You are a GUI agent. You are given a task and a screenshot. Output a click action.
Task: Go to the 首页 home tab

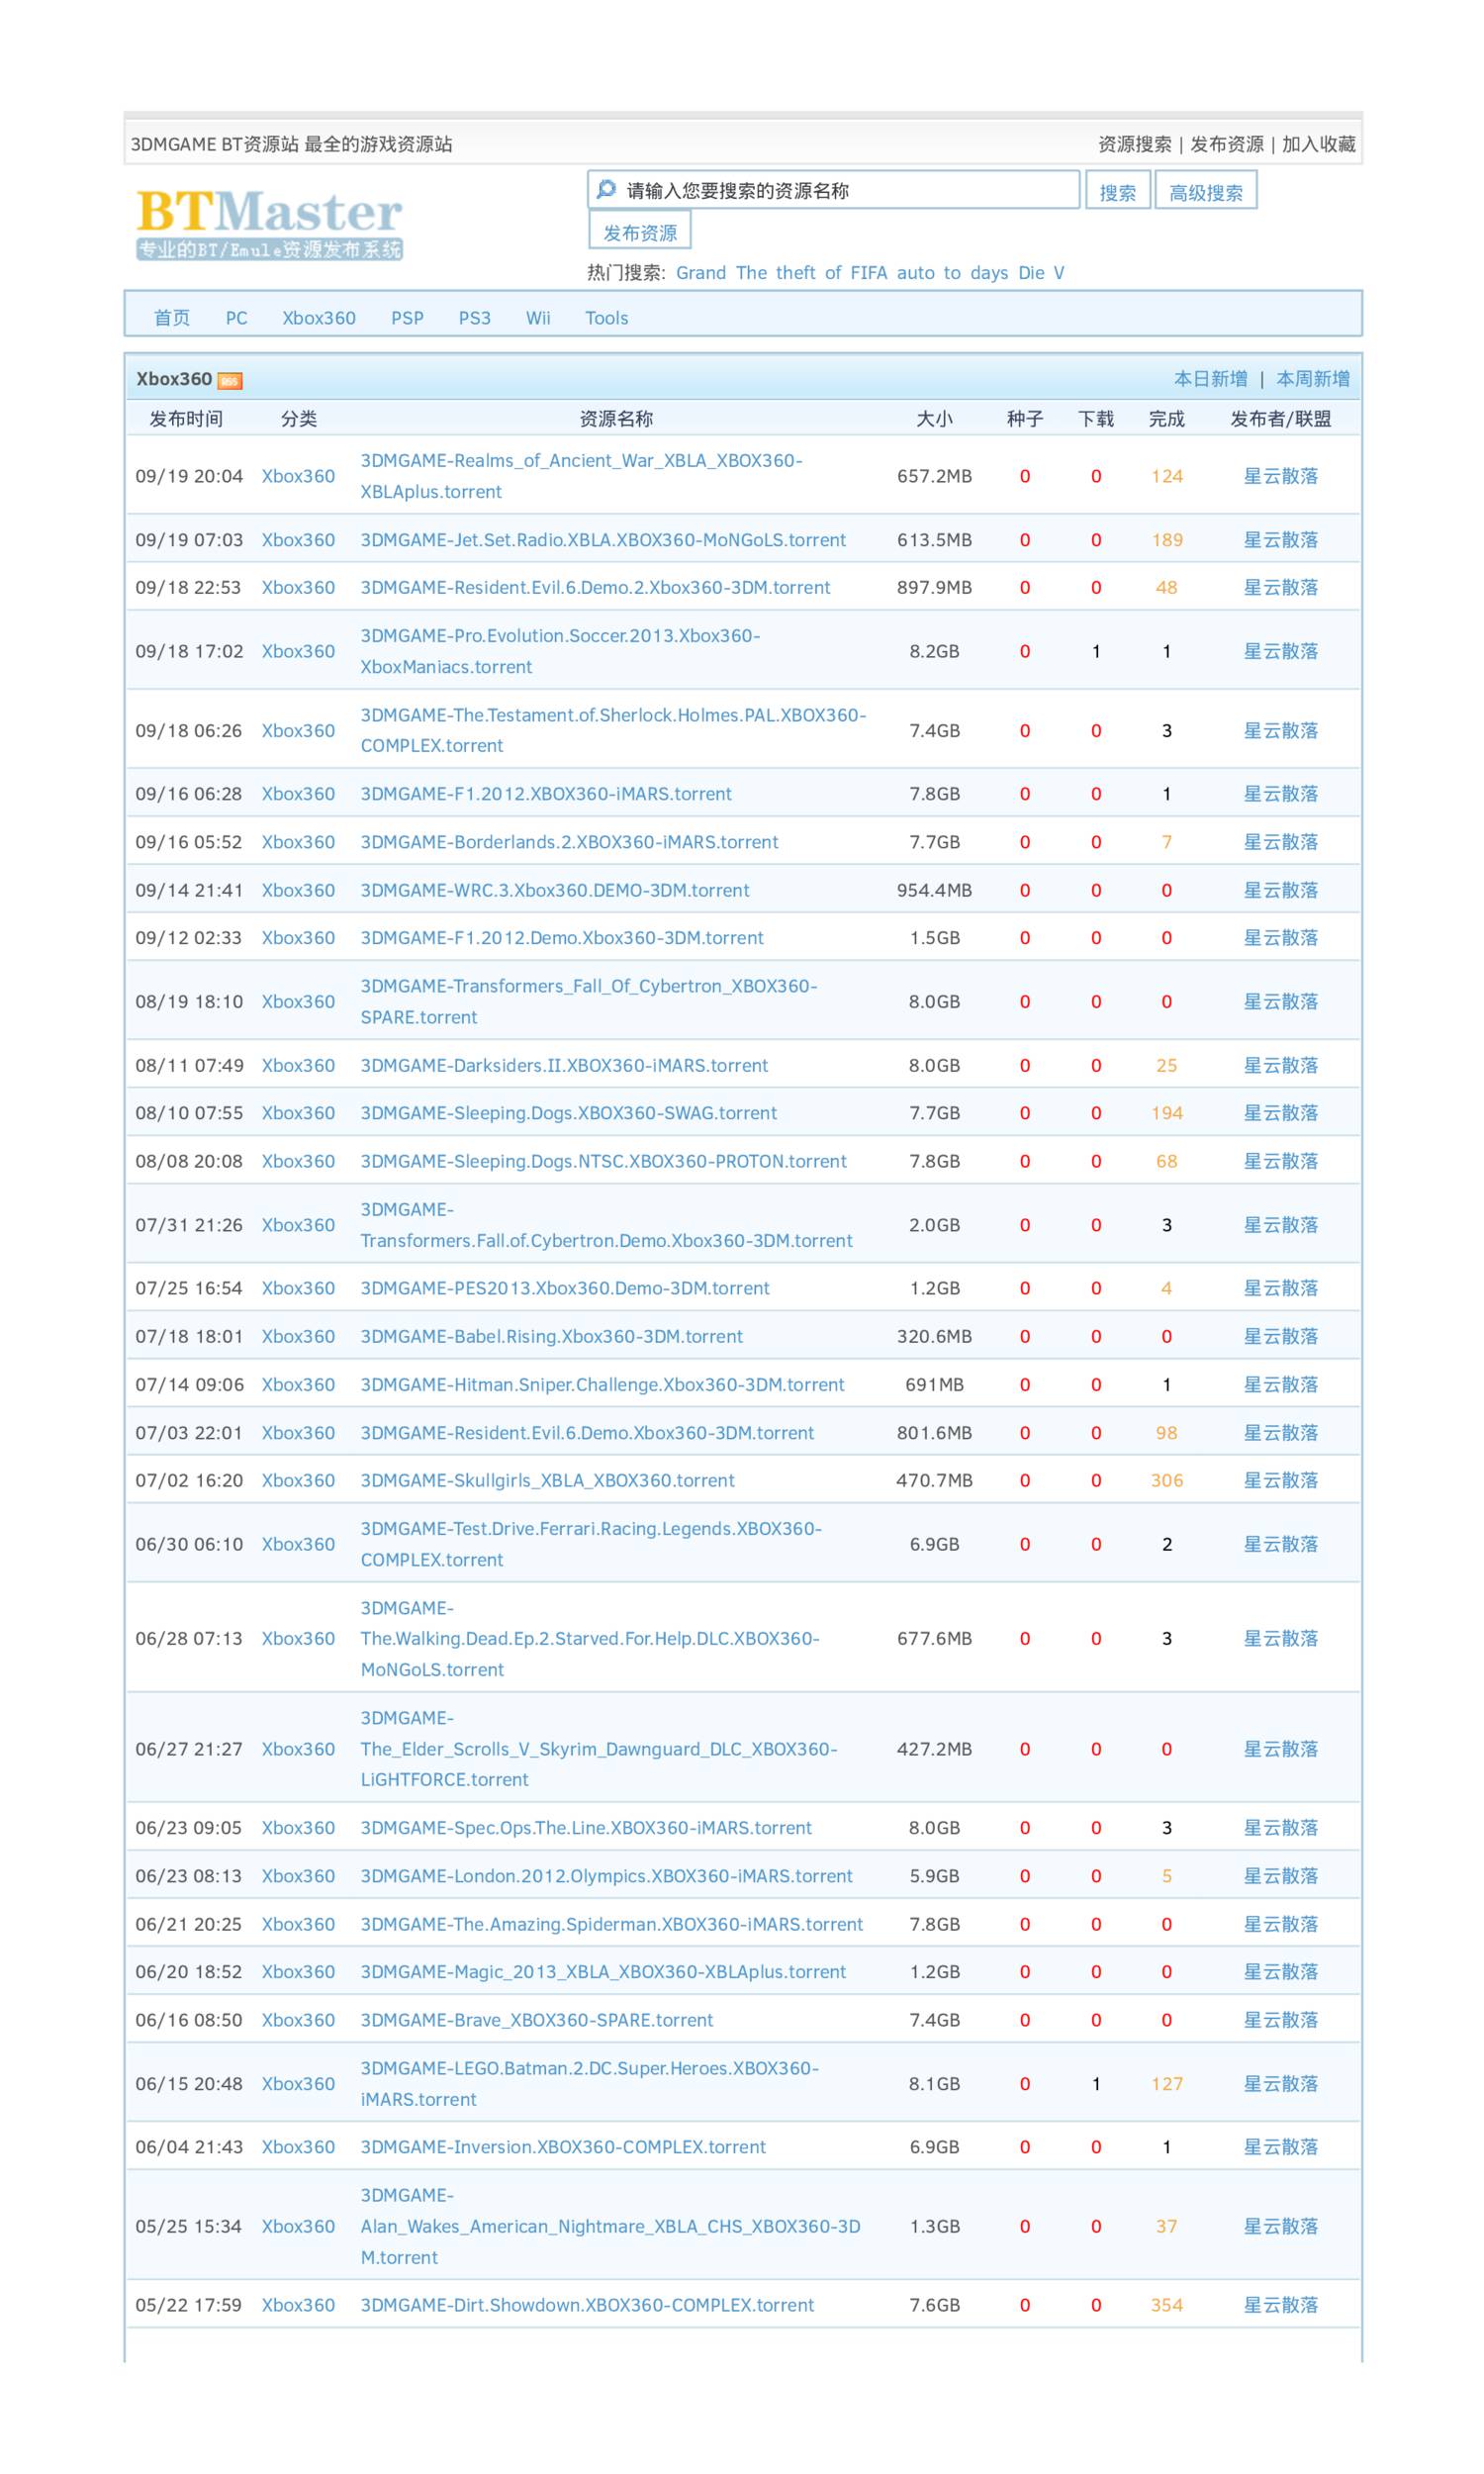pos(171,318)
